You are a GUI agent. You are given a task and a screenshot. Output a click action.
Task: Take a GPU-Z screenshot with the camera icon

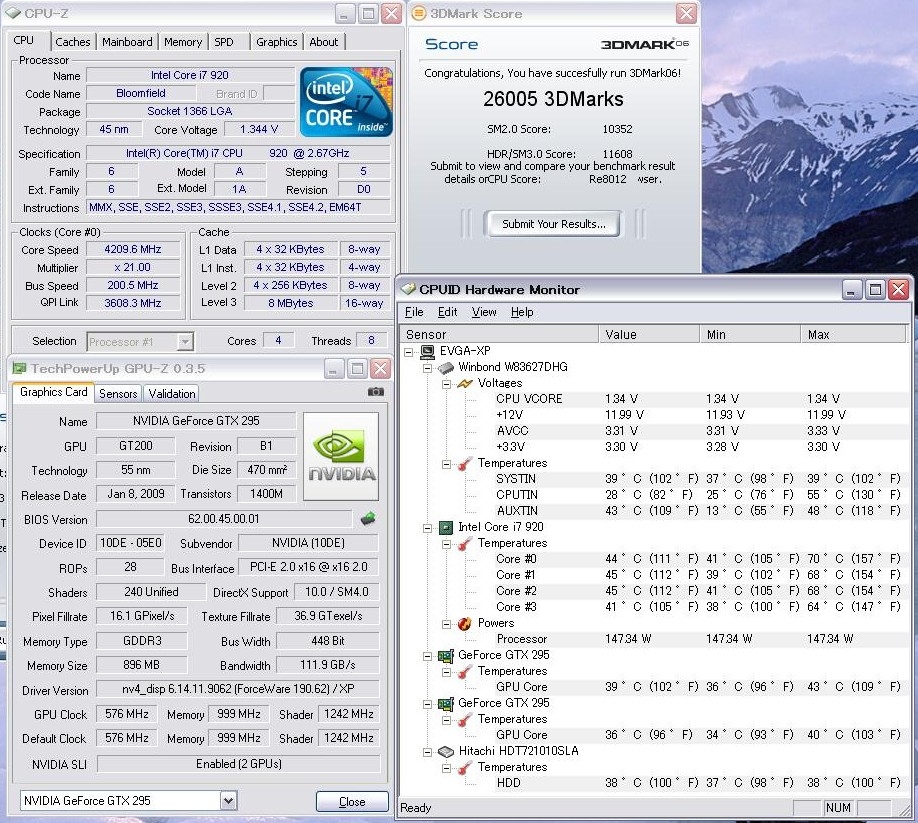376,392
